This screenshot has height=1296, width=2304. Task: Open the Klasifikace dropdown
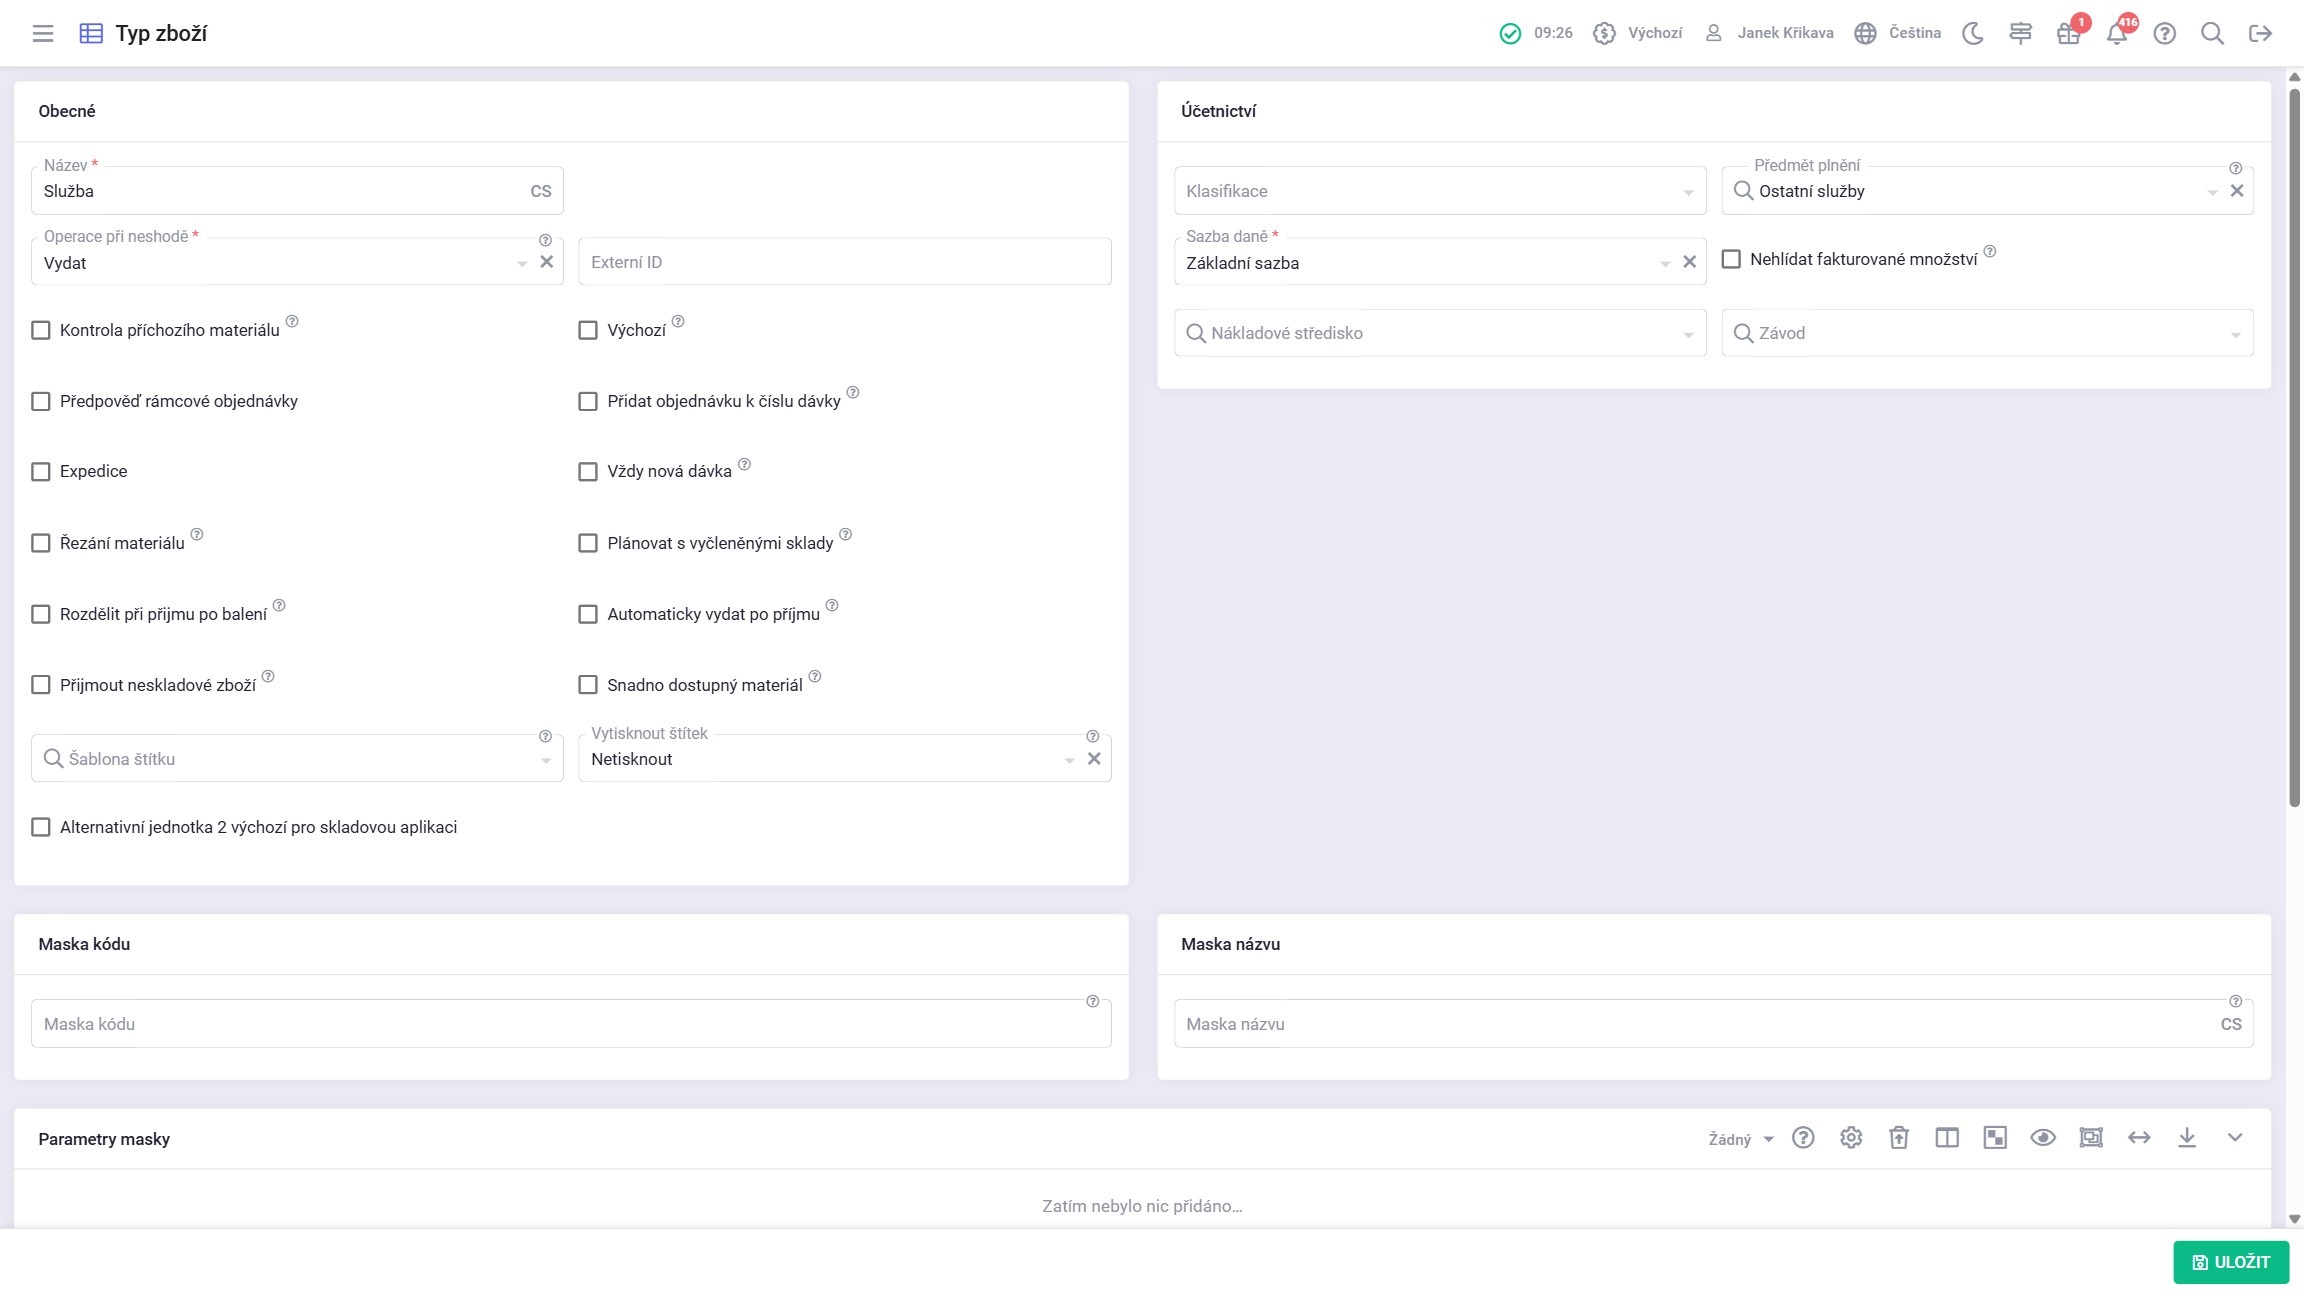pos(1440,191)
